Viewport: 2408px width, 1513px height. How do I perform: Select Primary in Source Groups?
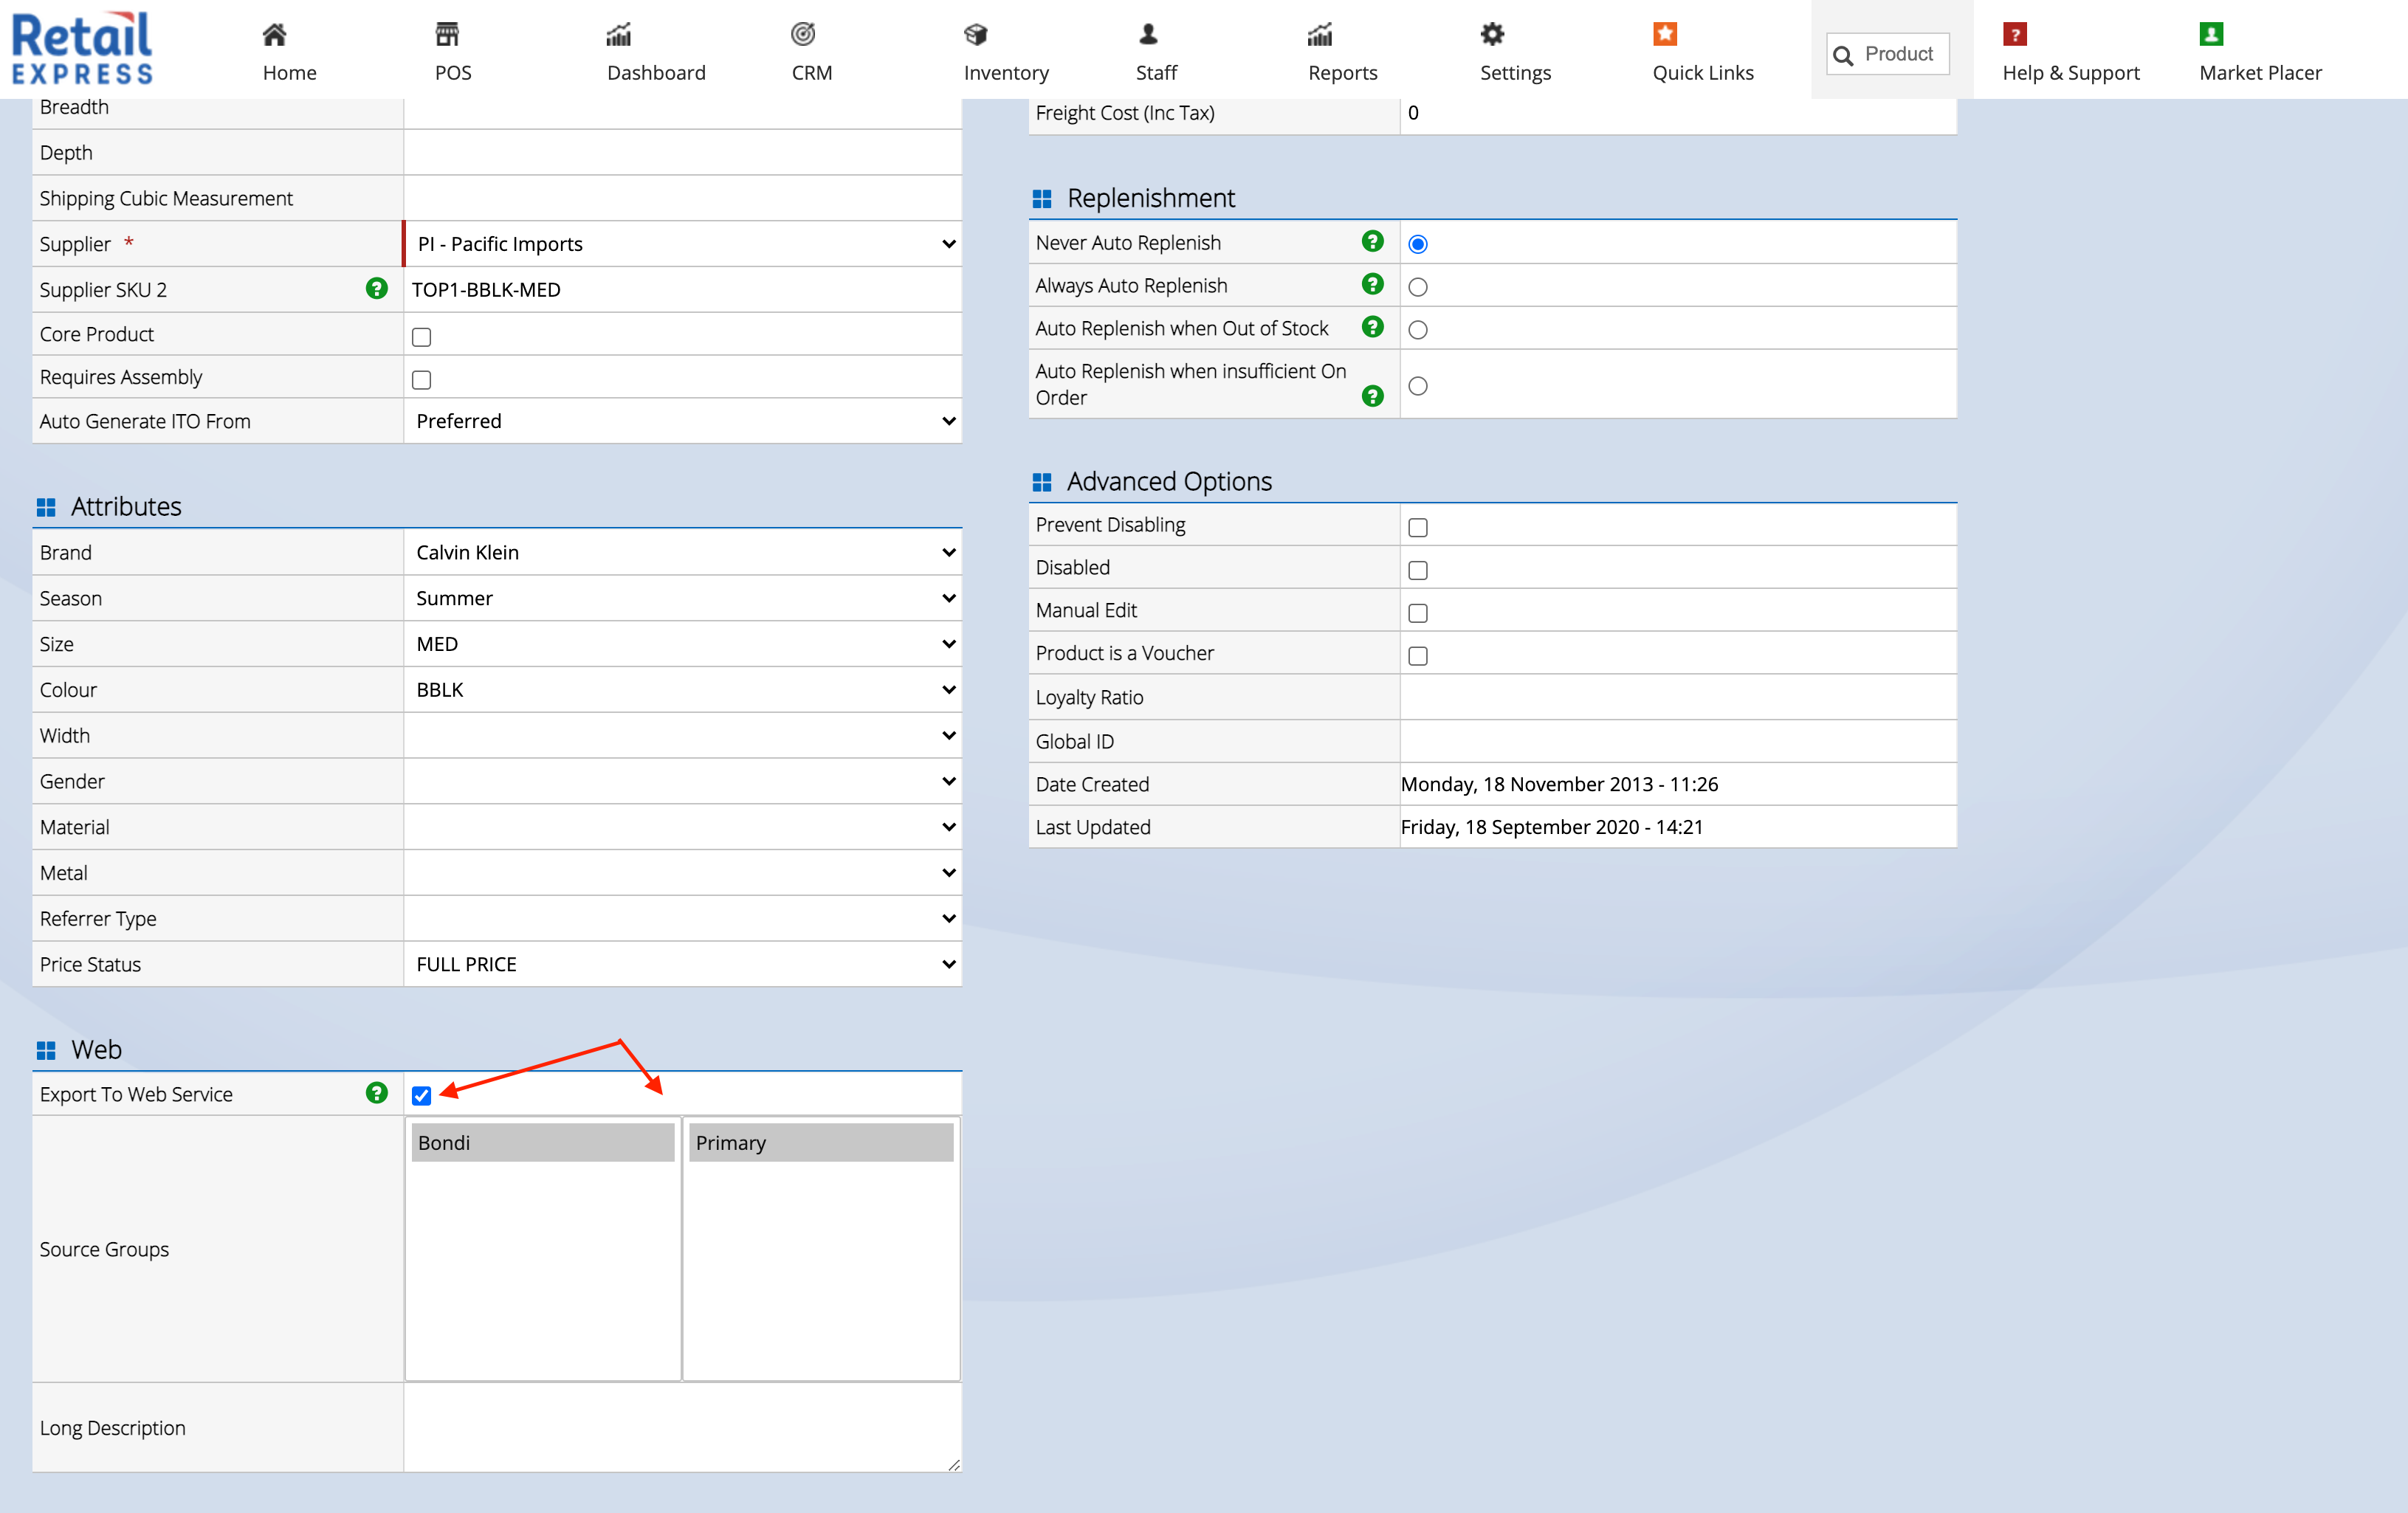tap(821, 1143)
